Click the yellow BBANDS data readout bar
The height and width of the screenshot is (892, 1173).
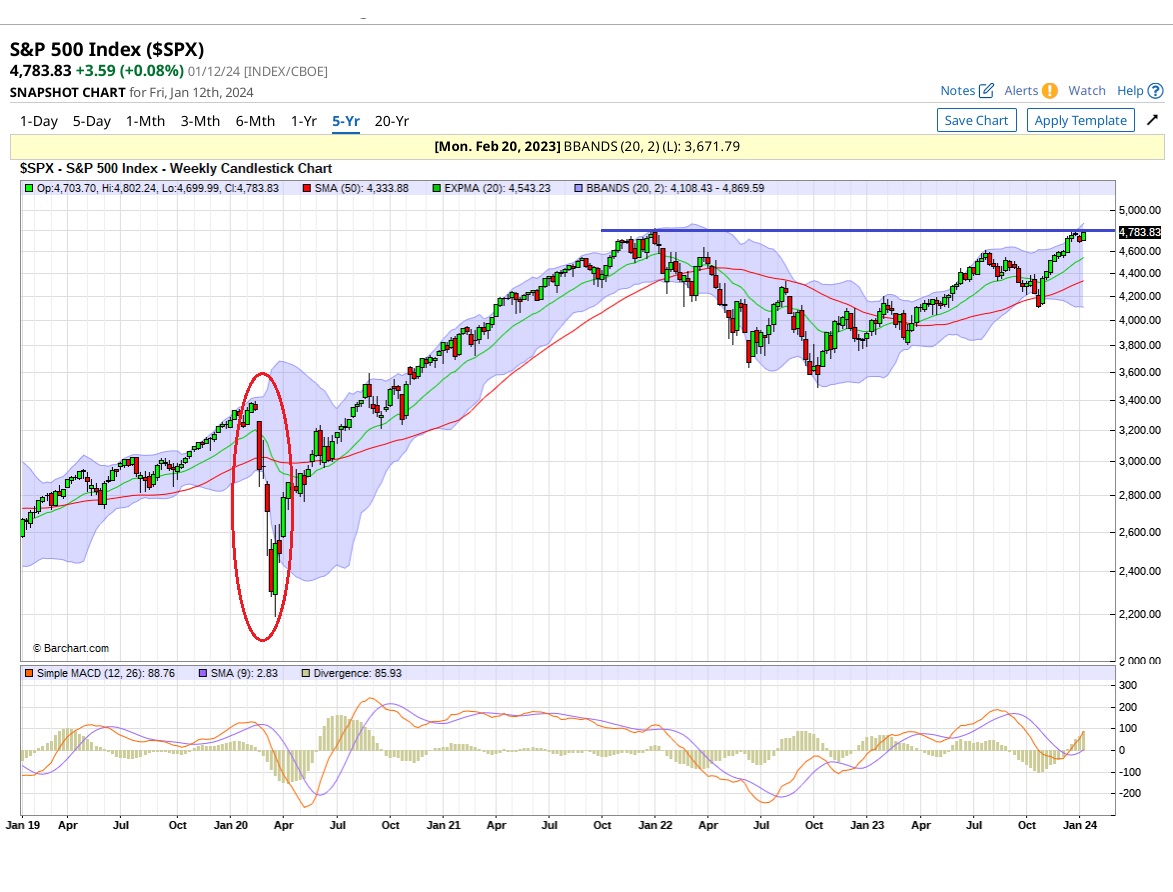point(587,147)
